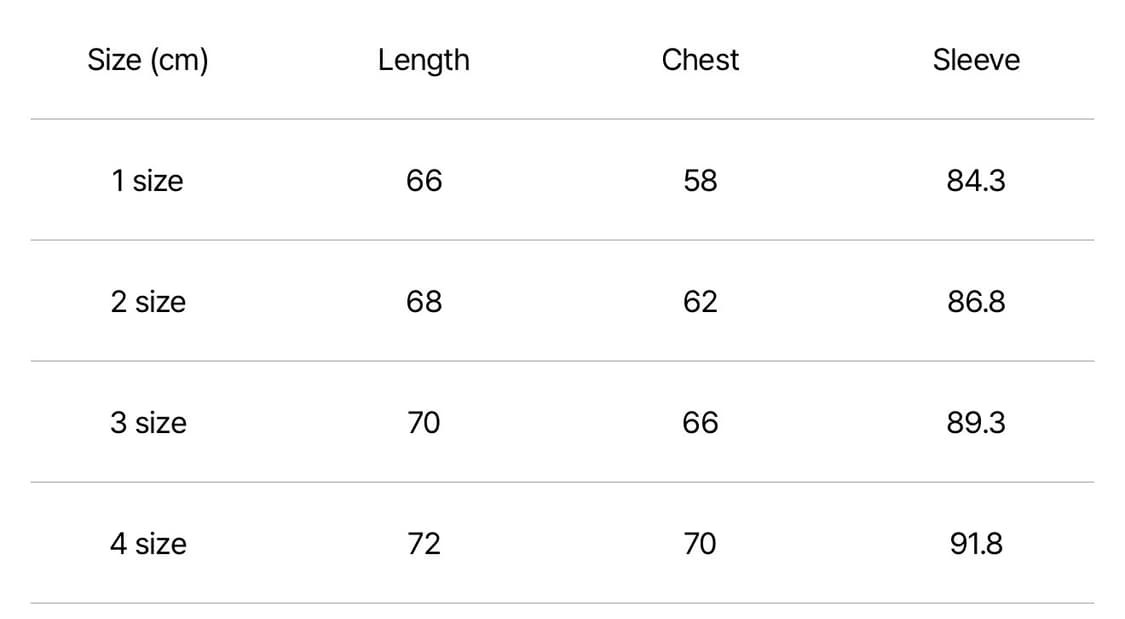This screenshot has width=1125, height=619.
Task: Click the sleeve value 84.3
Action: 976,181
